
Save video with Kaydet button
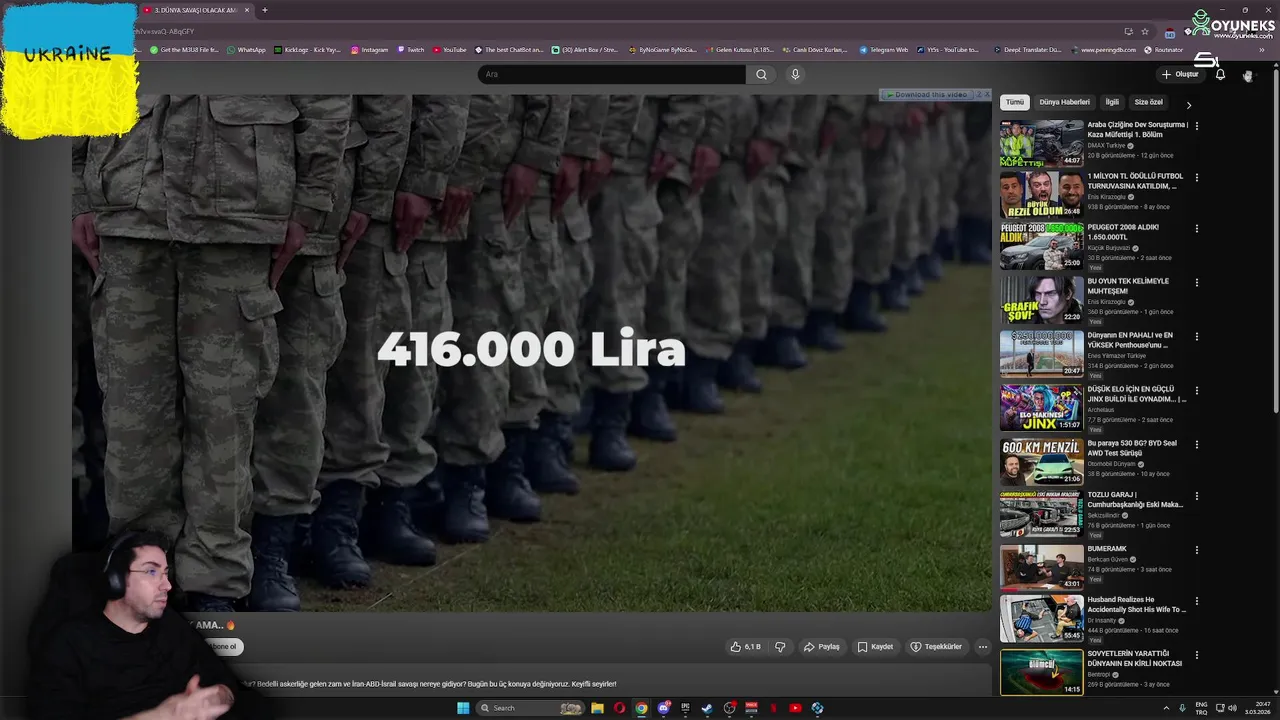click(875, 647)
